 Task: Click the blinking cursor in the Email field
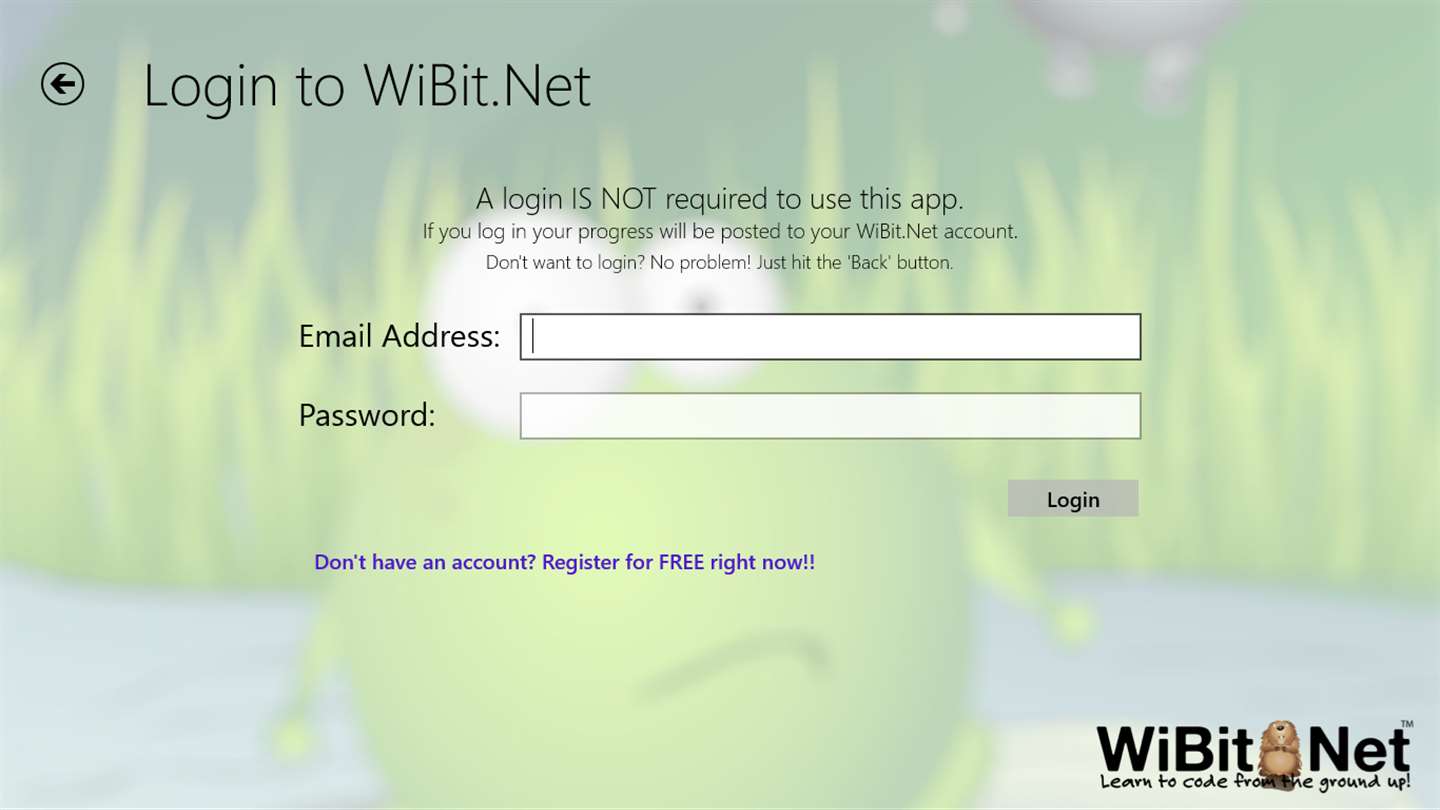coord(533,337)
